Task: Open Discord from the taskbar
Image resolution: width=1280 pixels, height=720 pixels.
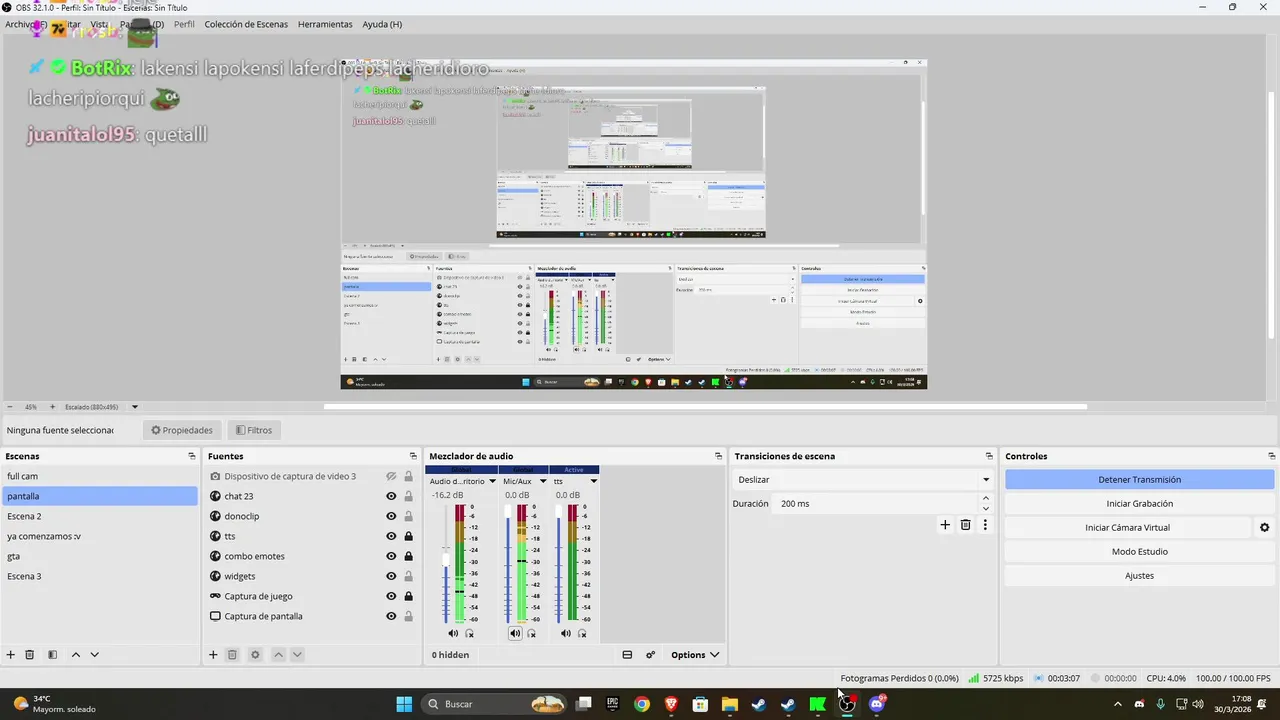Action: coord(877,704)
